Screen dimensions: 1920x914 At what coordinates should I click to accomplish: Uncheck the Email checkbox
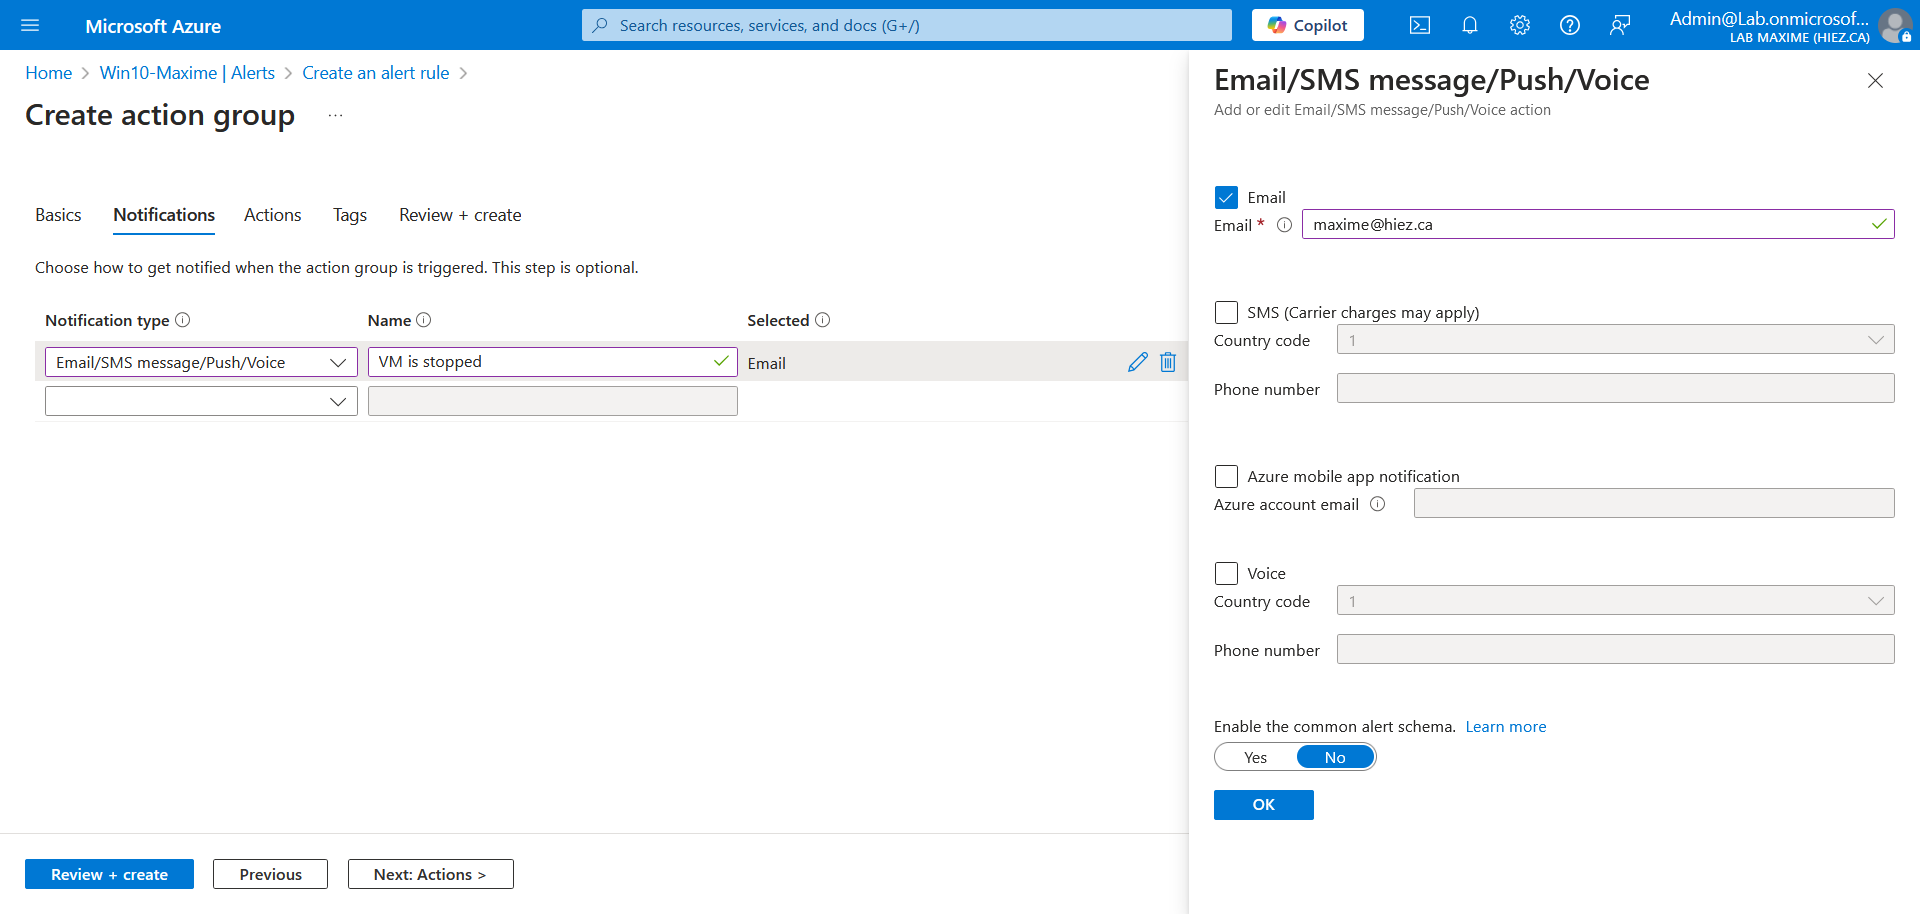coord(1226,197)
